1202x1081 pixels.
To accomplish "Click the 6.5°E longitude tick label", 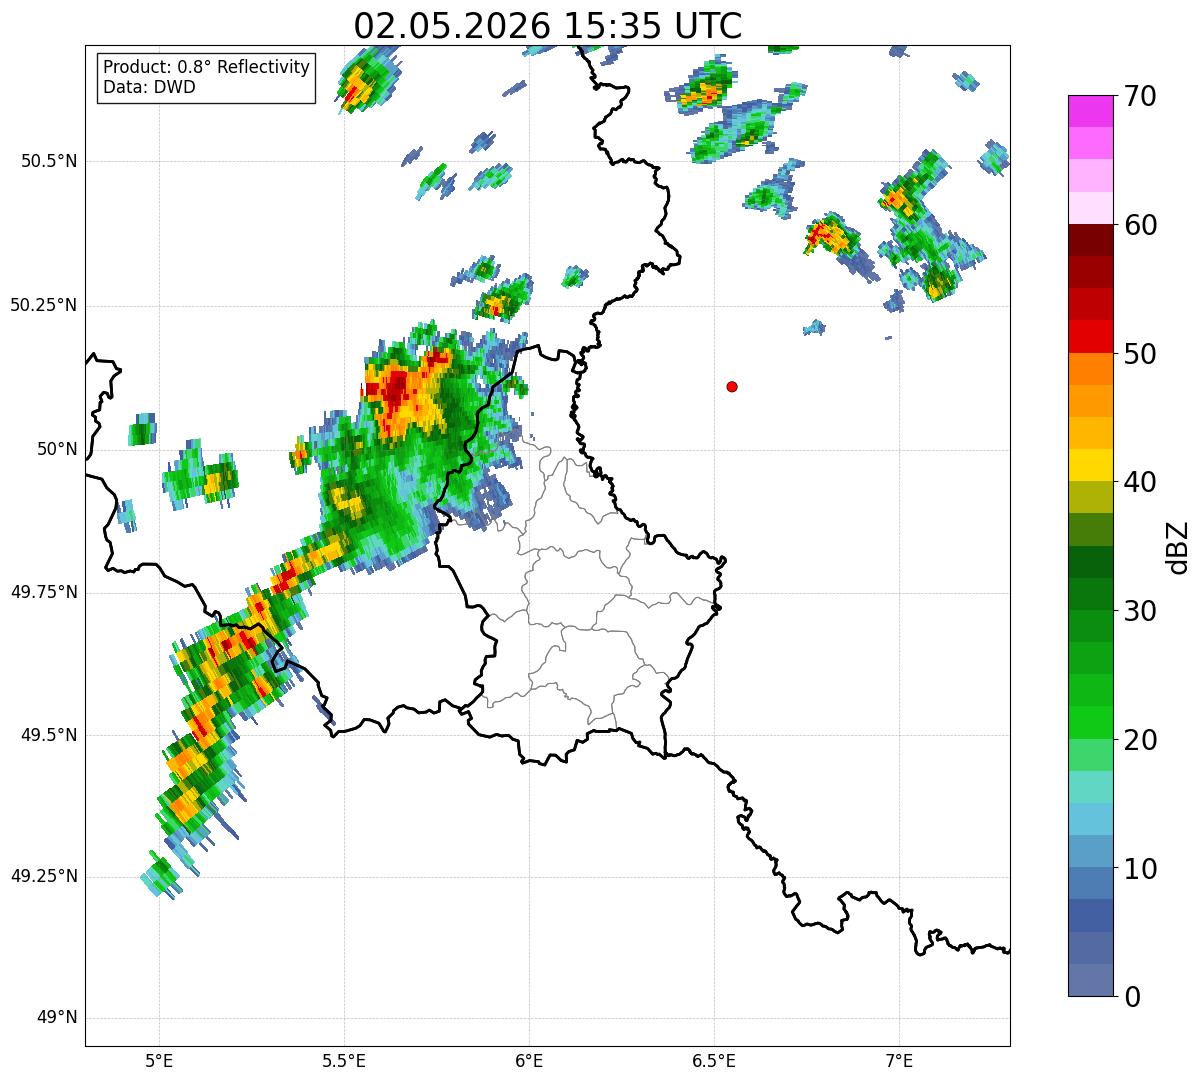I will (x=714, y=1060).
